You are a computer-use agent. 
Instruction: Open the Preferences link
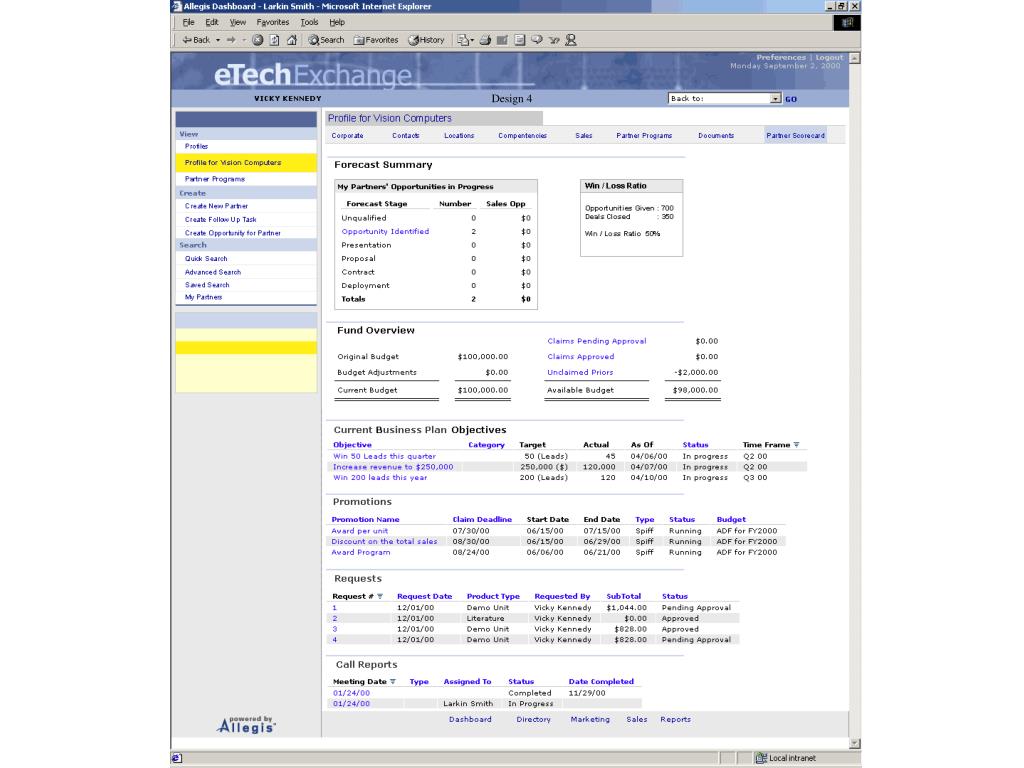pyautogui.click(x=781, y=57)
